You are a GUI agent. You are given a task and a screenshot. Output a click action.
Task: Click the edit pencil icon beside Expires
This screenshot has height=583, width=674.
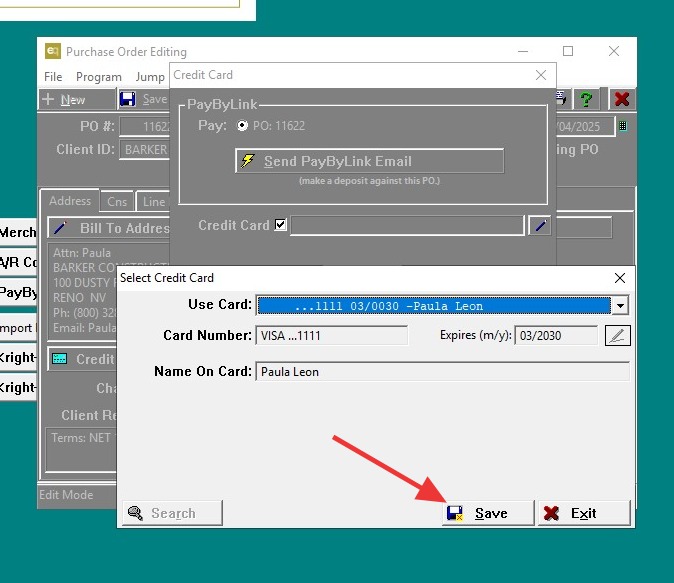pos(617,335)
